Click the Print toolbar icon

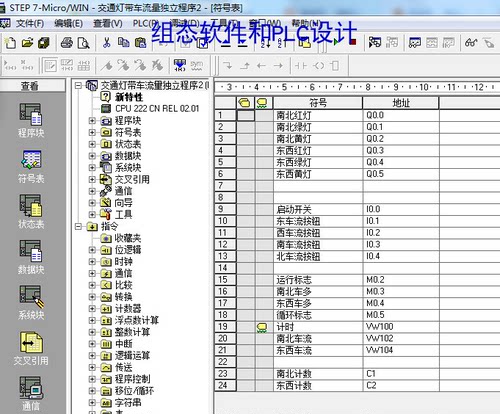point(67,43)
